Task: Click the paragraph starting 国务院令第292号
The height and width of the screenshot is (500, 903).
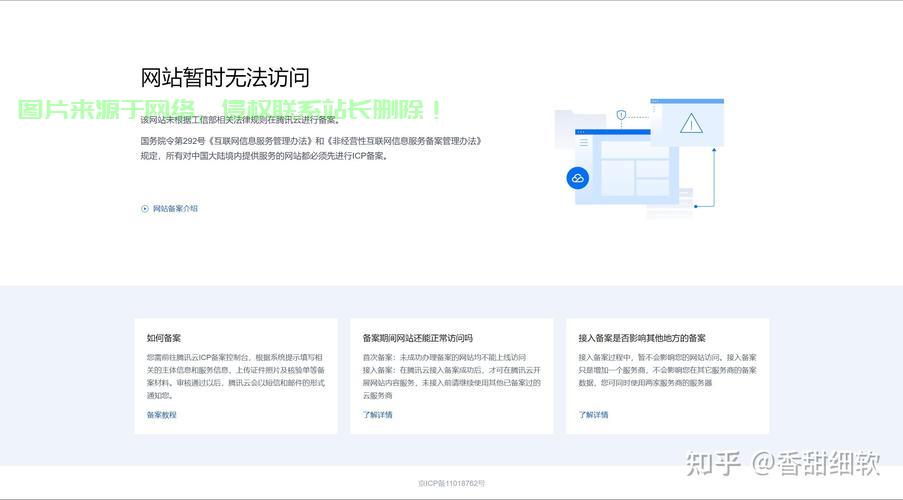Action: point(312,148)
